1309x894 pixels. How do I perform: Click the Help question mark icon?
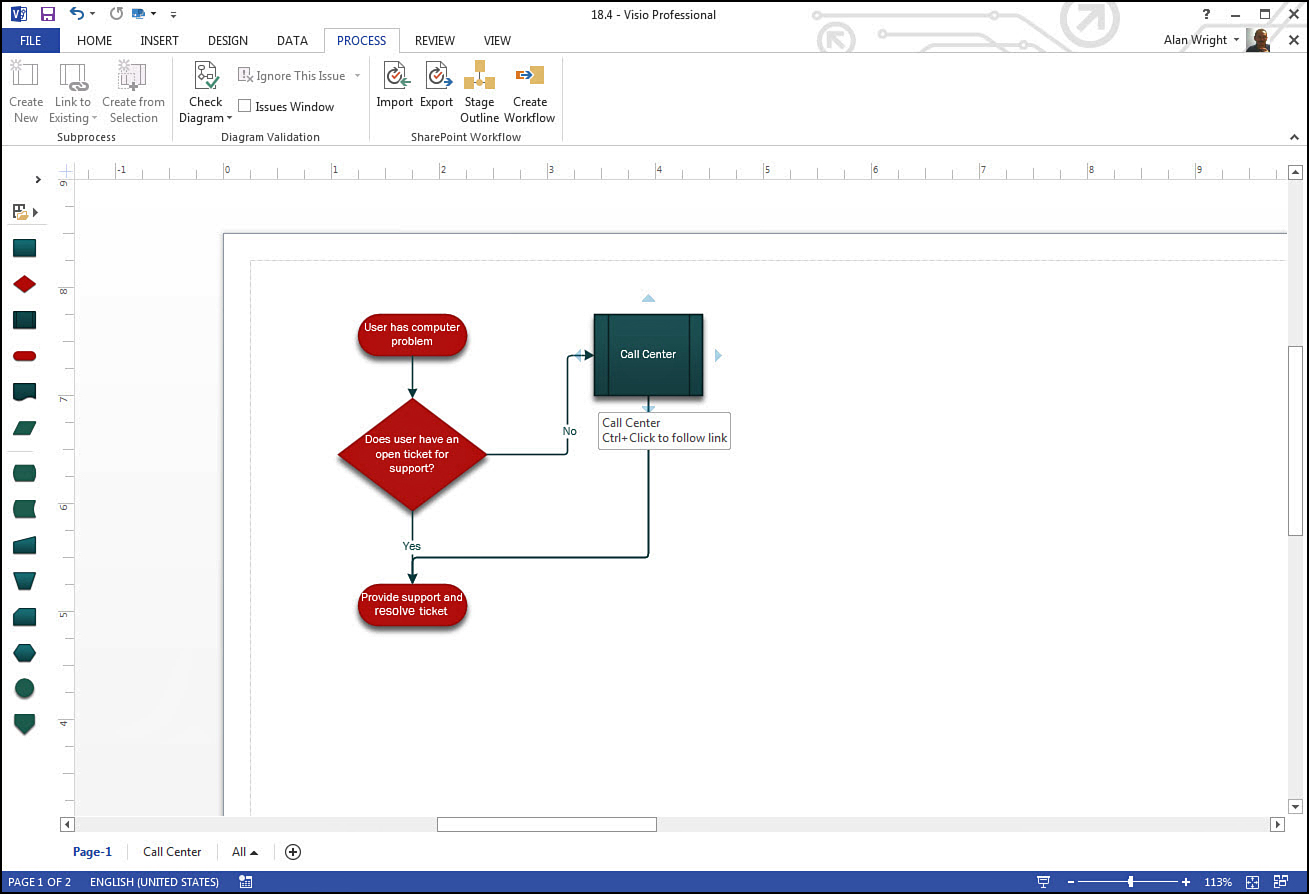(1207, 14)
